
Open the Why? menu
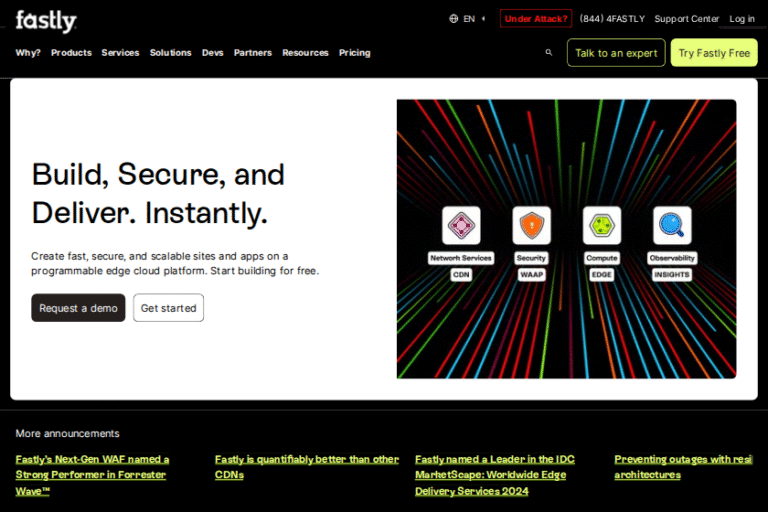(28, 52)
